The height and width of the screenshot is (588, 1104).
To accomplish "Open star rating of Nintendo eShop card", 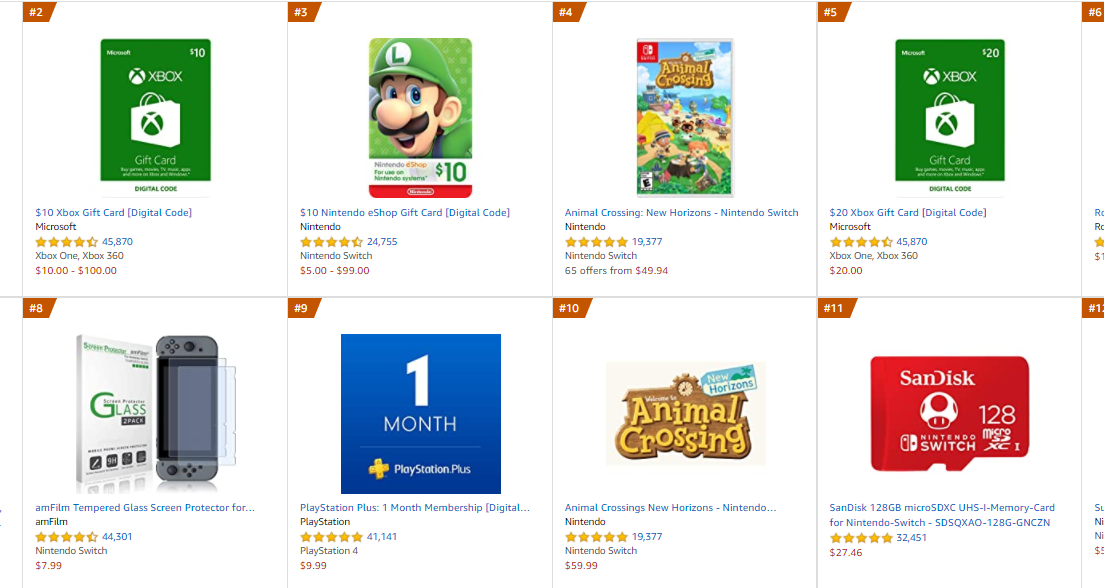I will coord(332,242).
